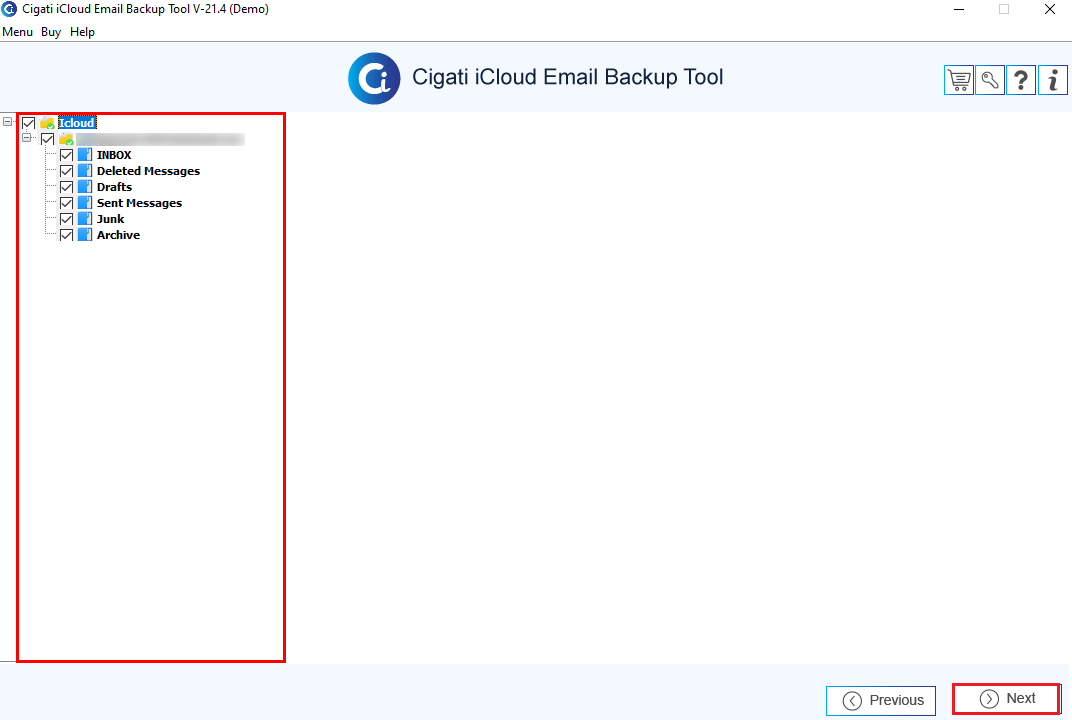The height and width of the screenshot is (720, 1072).
Task: Go back with the Previous button
Action: 881,700
